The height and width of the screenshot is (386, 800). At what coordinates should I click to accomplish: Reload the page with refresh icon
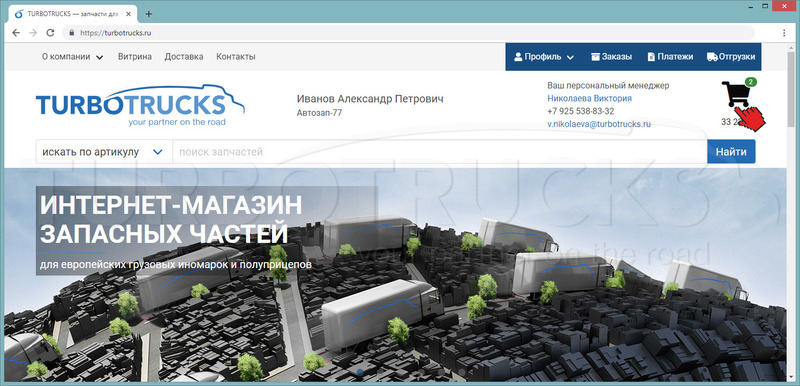coord(50,33)
